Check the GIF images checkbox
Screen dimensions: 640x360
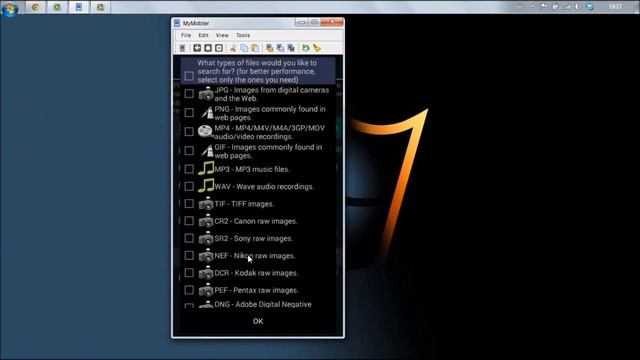coord(189,151)
